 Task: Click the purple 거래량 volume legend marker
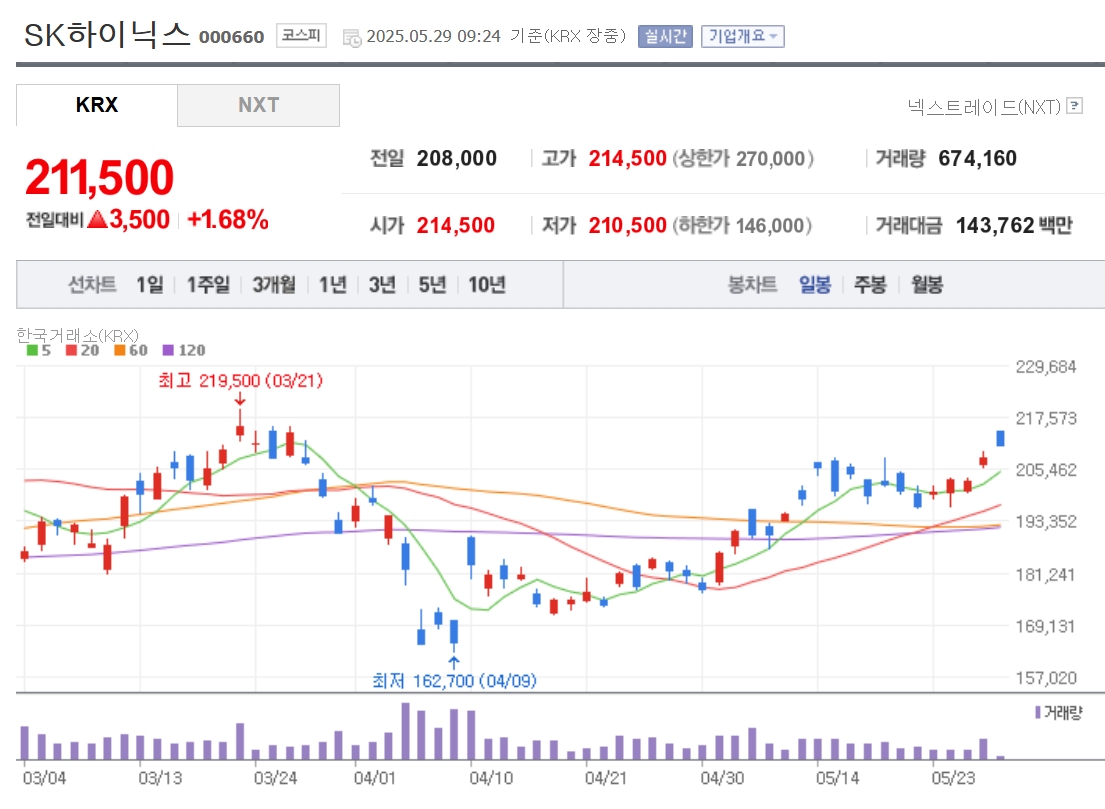[x=1037, y=712]
